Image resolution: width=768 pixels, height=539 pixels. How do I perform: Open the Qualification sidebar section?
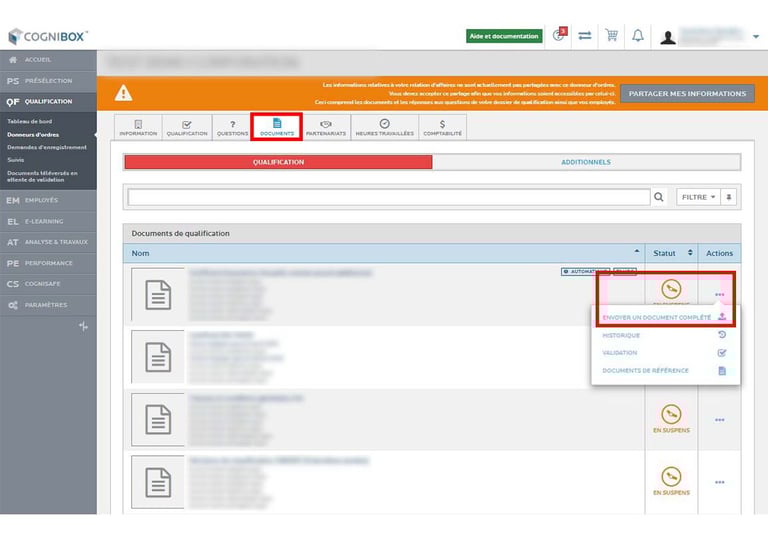tap(48, 101)
